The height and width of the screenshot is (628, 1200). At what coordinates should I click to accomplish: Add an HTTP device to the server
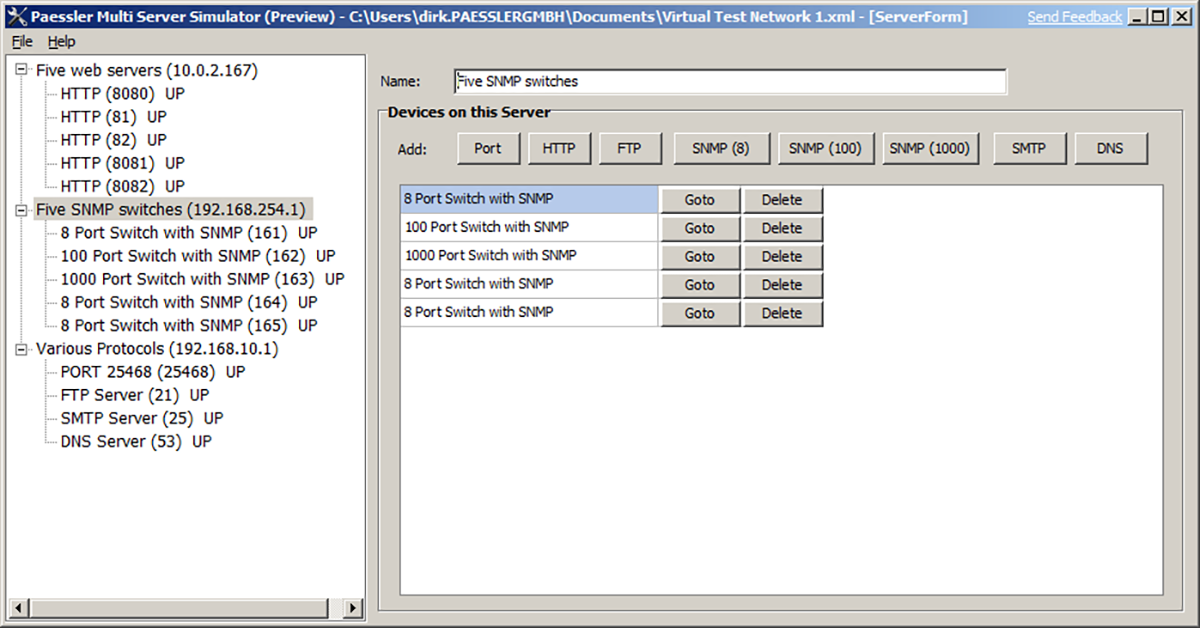click(559, 149)
